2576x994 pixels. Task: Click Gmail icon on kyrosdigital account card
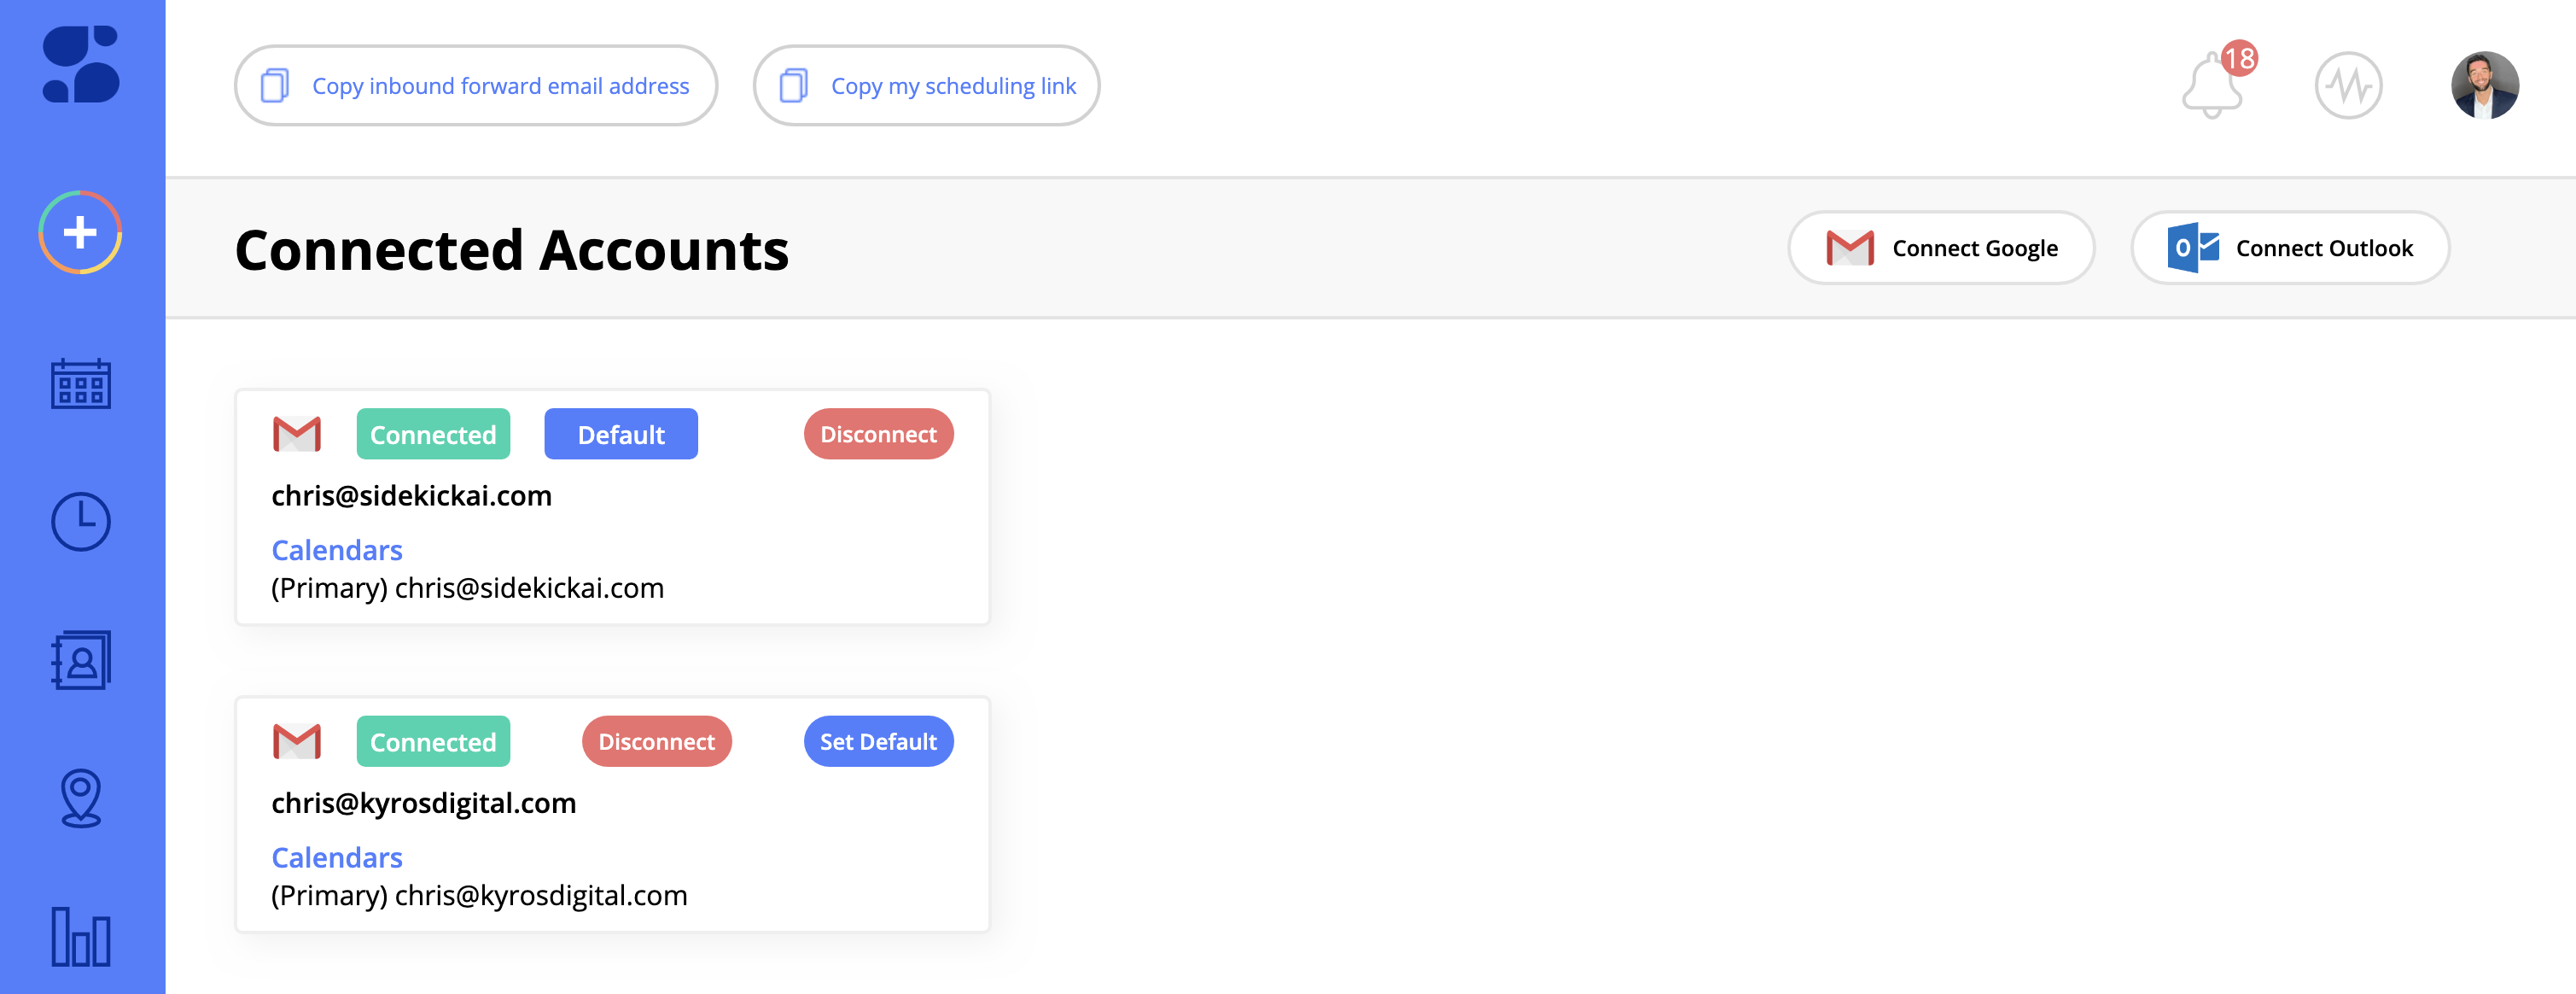tap(297, 742)
